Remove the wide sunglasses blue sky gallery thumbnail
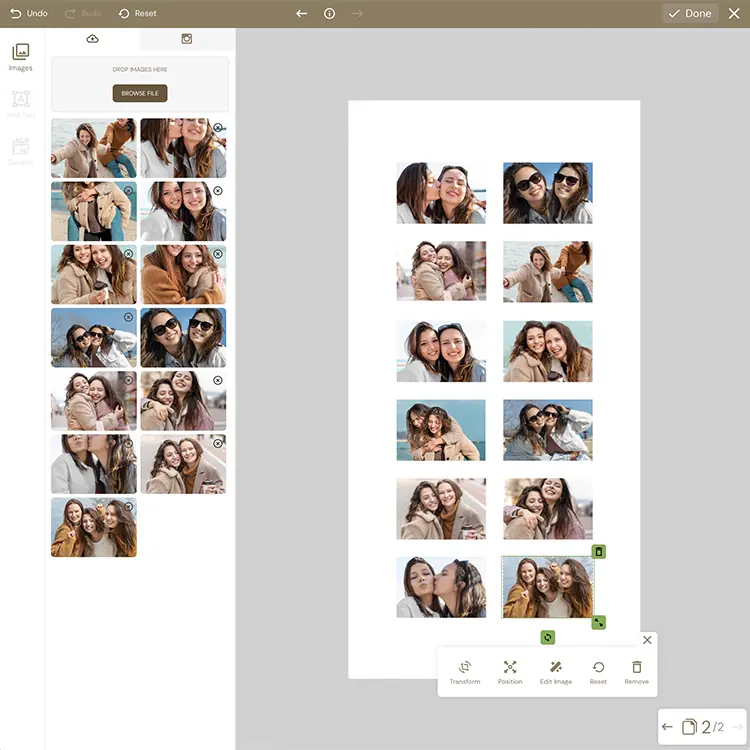750x750 pixels. [x=128, y=317]
